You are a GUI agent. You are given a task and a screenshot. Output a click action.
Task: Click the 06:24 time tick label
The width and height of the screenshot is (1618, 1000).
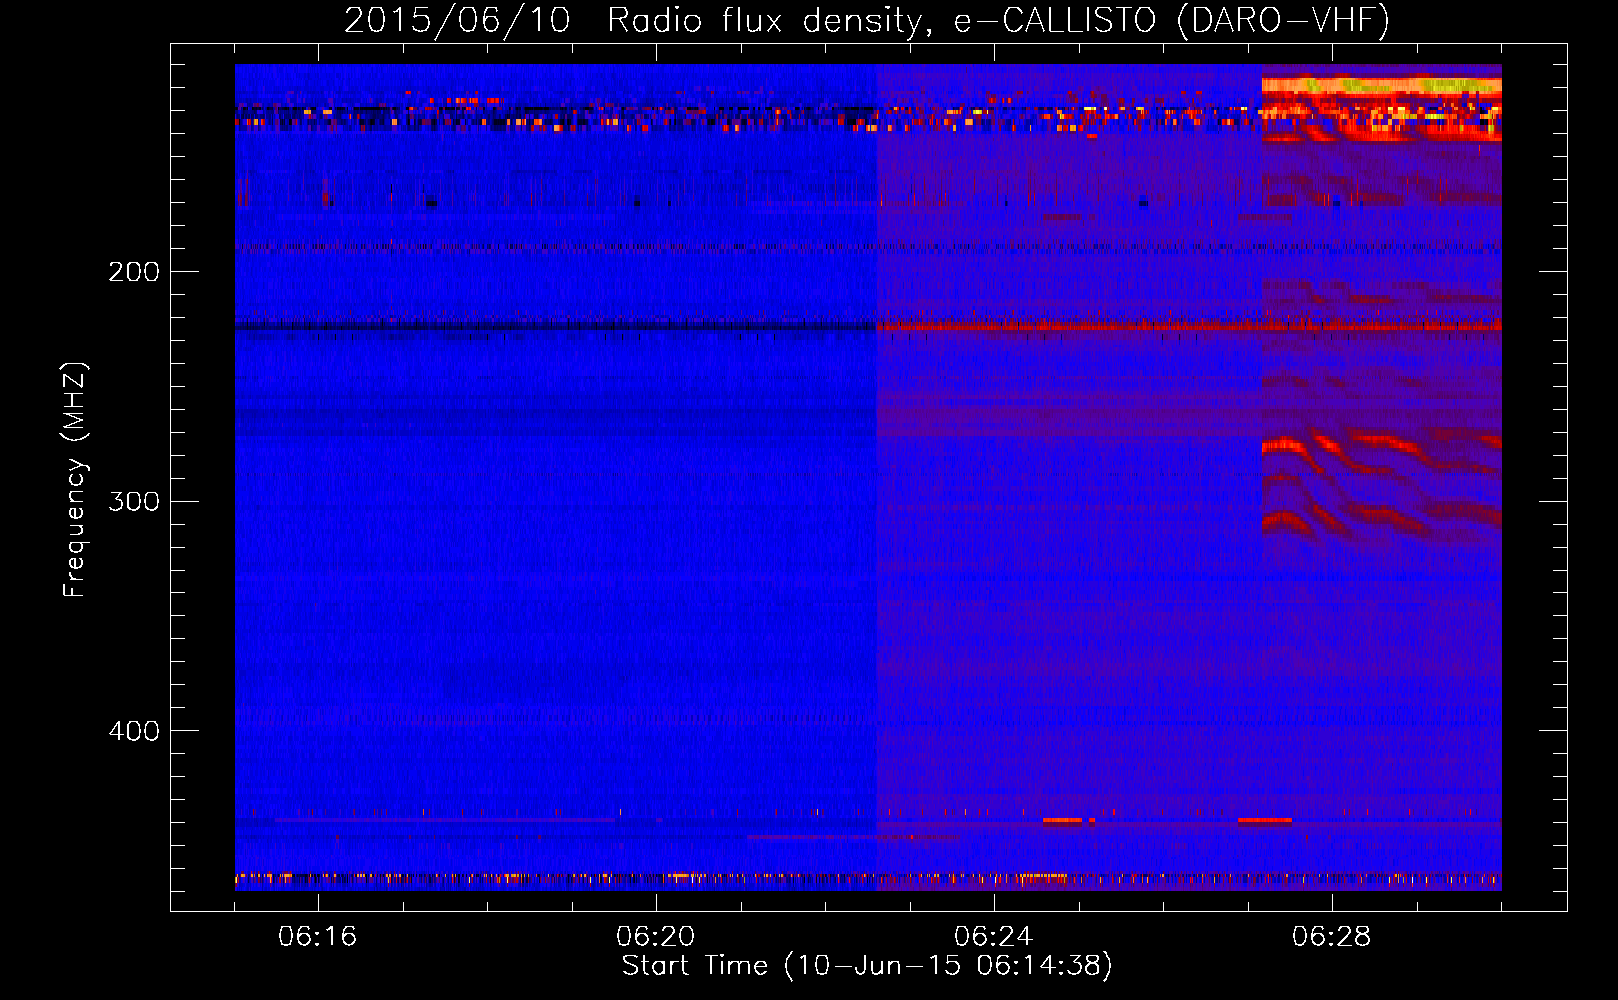(x=993, y=936)
